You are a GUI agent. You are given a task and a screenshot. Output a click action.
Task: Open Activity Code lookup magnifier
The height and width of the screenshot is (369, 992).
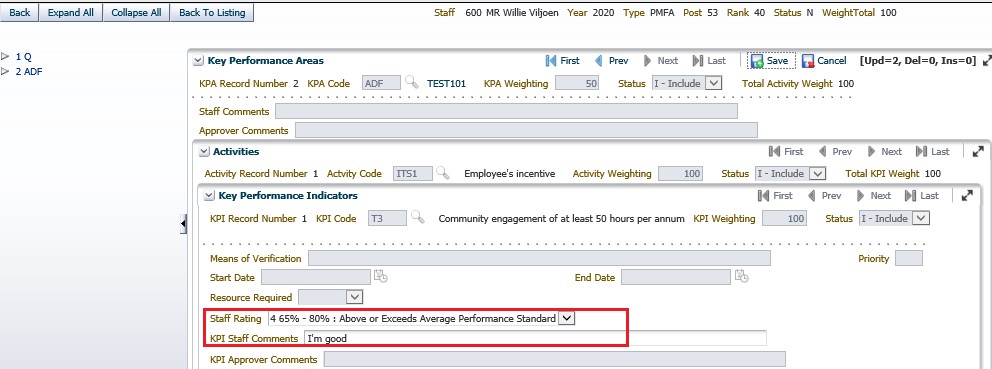tap(443, 173)
